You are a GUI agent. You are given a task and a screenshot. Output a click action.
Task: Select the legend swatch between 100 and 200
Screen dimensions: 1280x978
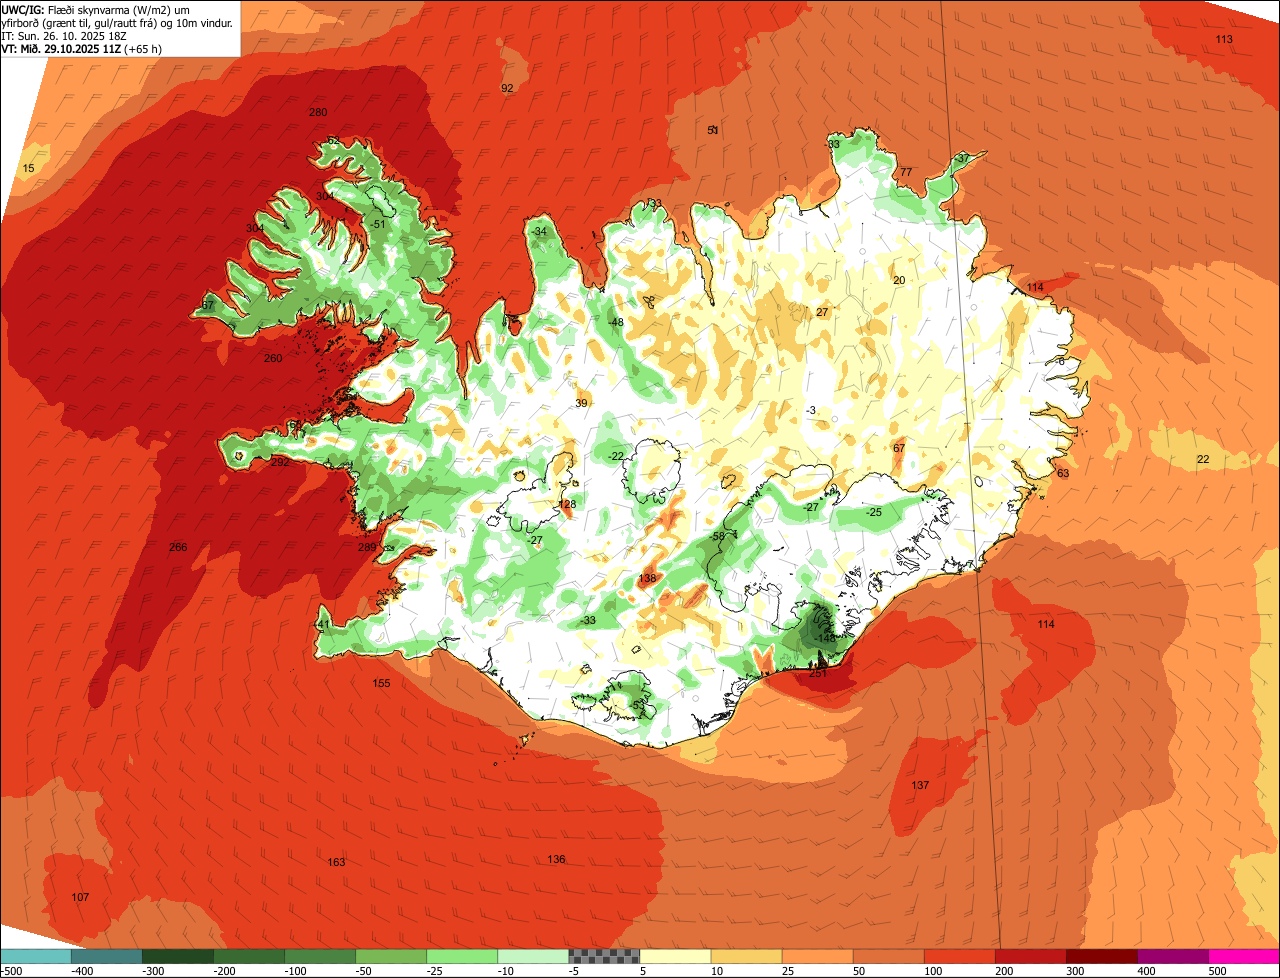tap(959, 956)
